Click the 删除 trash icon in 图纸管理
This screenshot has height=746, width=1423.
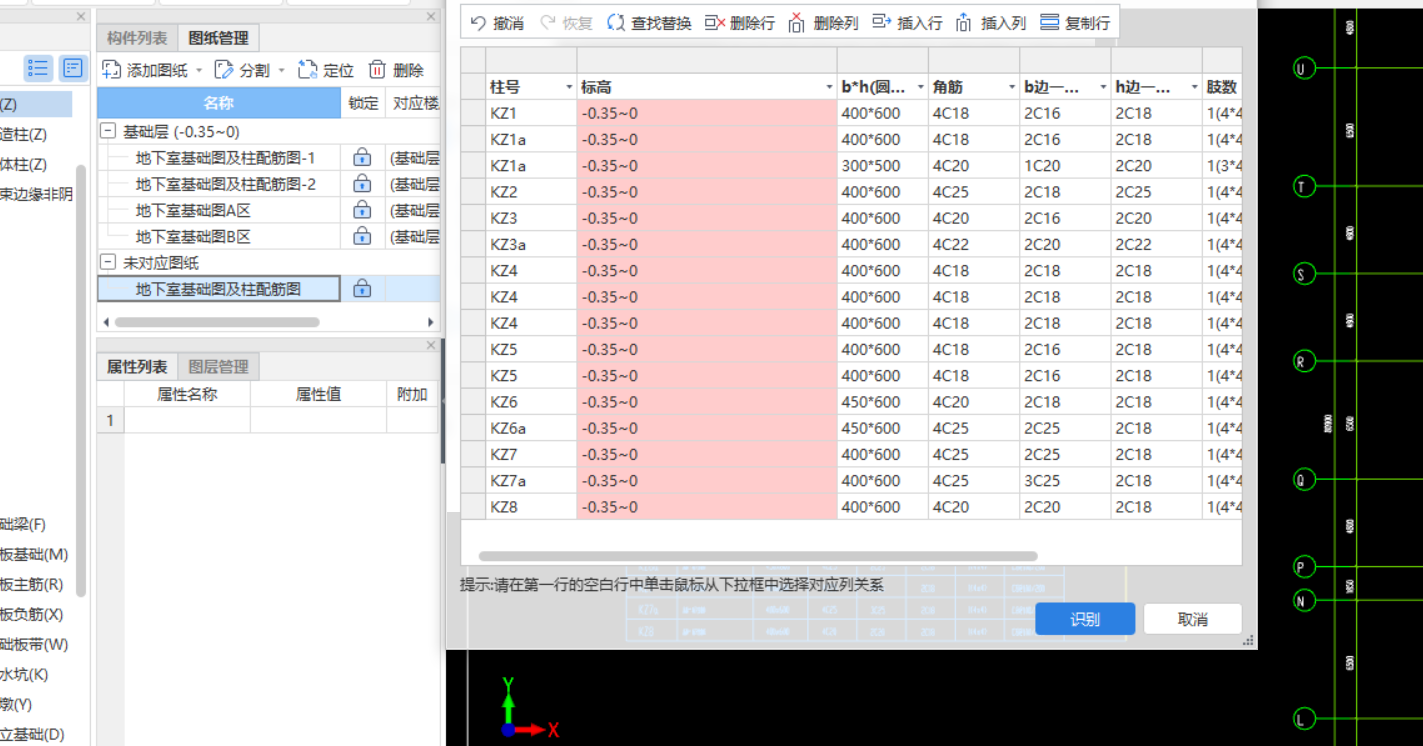pos(377,70)
